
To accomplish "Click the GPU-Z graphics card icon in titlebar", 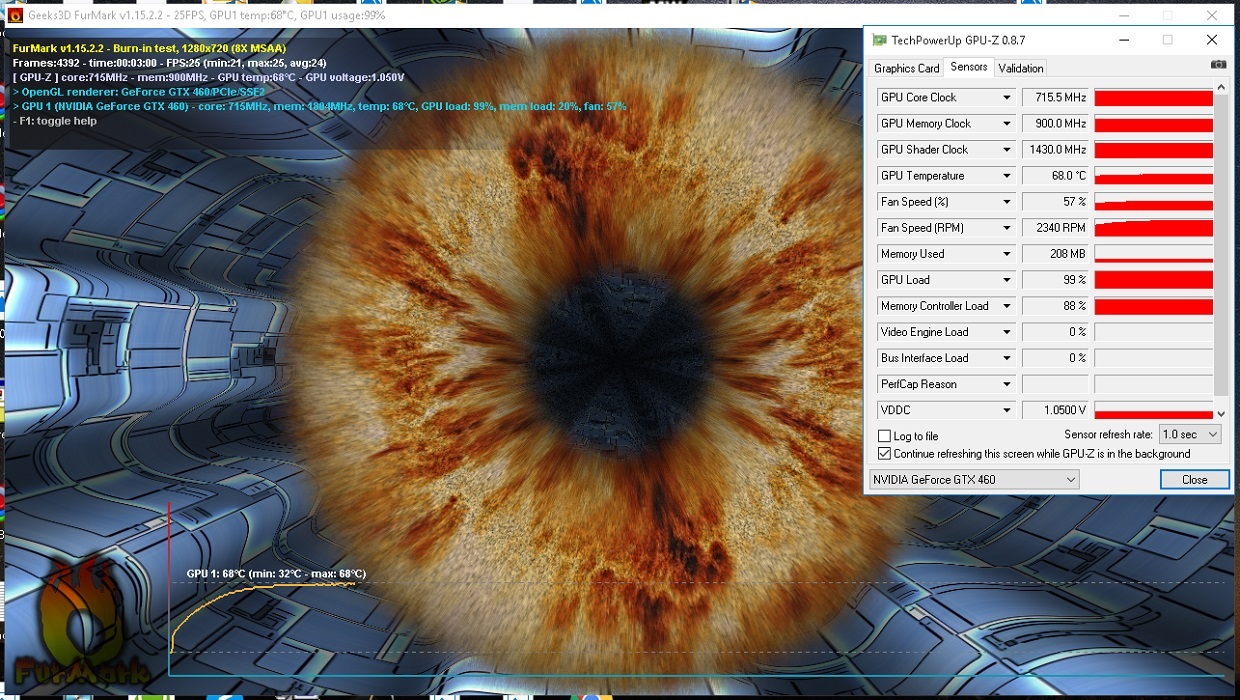I will tap(880, 39).
